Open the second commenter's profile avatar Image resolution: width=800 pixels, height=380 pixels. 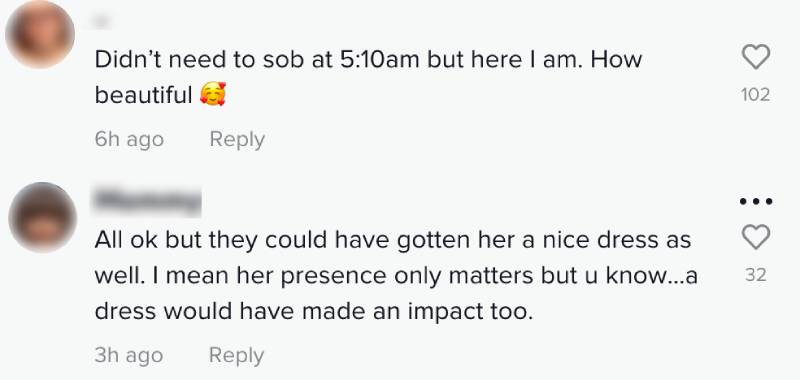tap(42, 217)
